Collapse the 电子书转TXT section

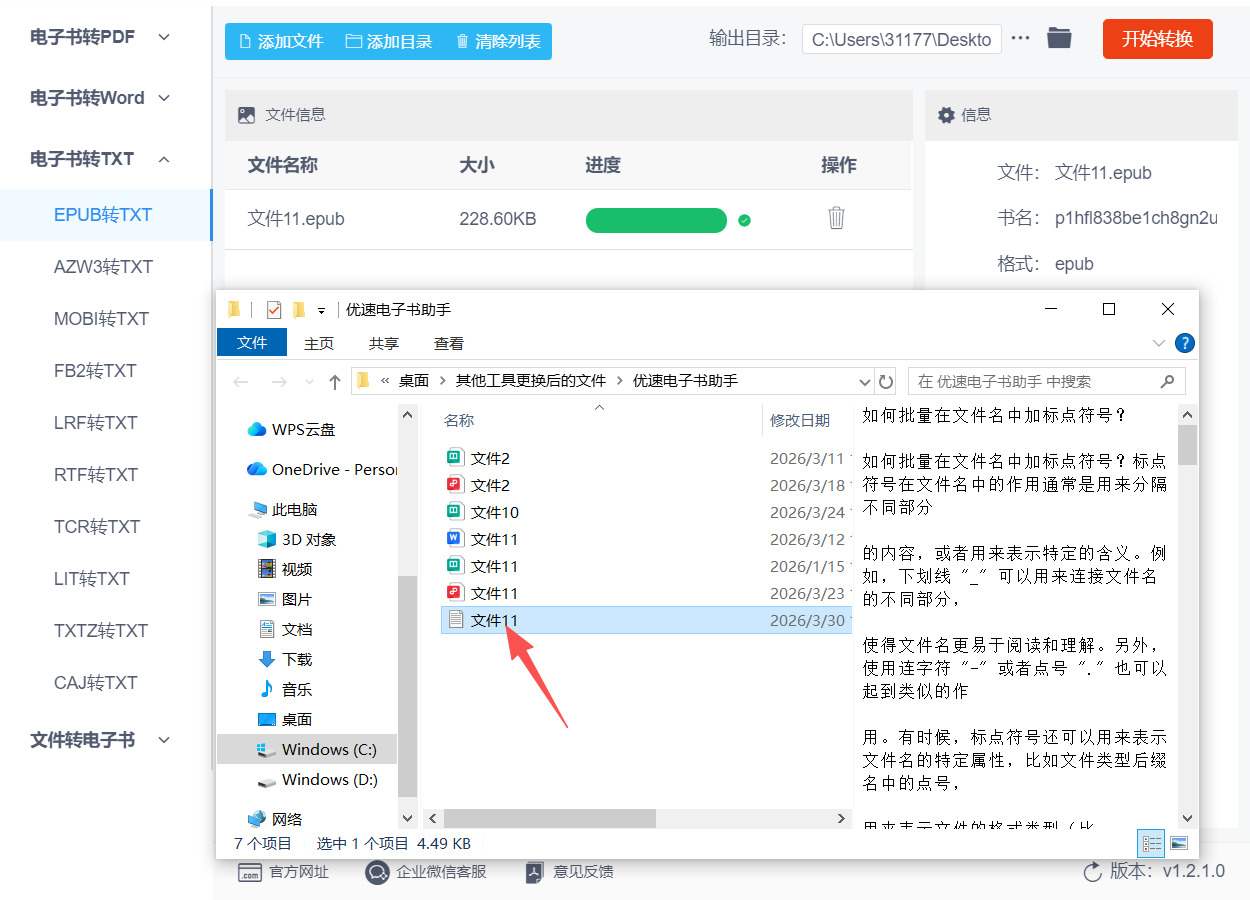click(x=100, y=159)
